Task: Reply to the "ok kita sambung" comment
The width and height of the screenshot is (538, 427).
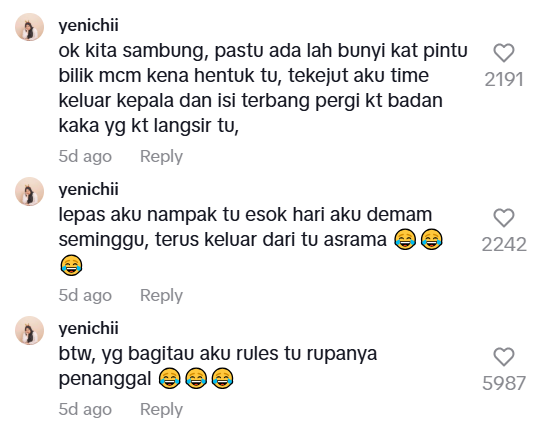Action: point(161,157)
